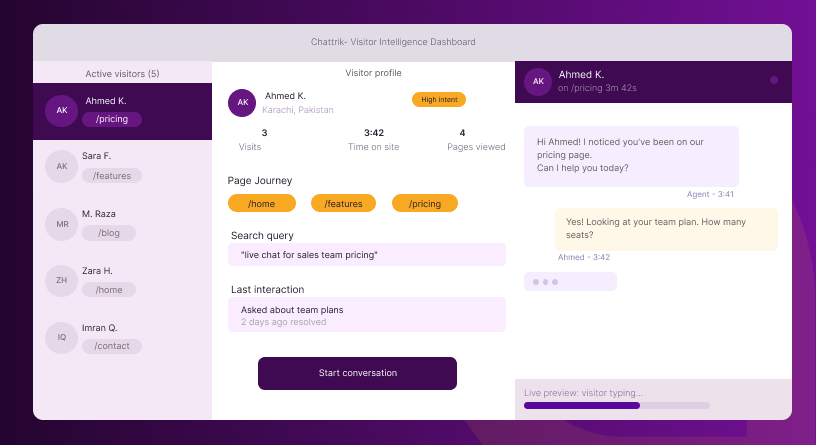816x445 pixels.
Task: Select Sara F. name in visitors list
Action: pos(96,156)
